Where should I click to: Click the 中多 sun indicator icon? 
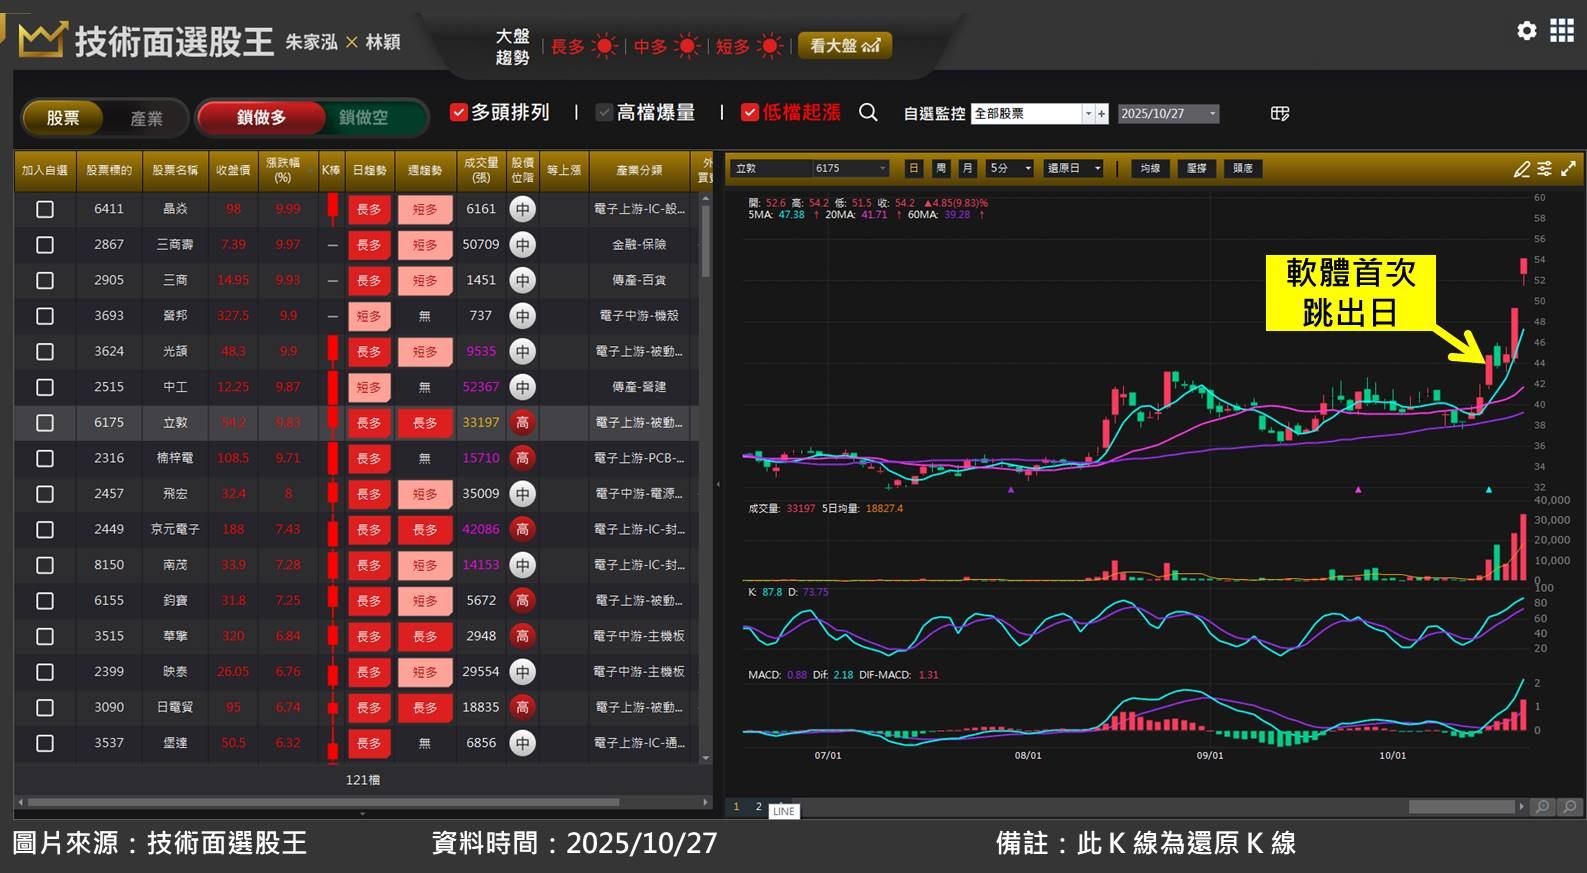[x=687, y=46]
